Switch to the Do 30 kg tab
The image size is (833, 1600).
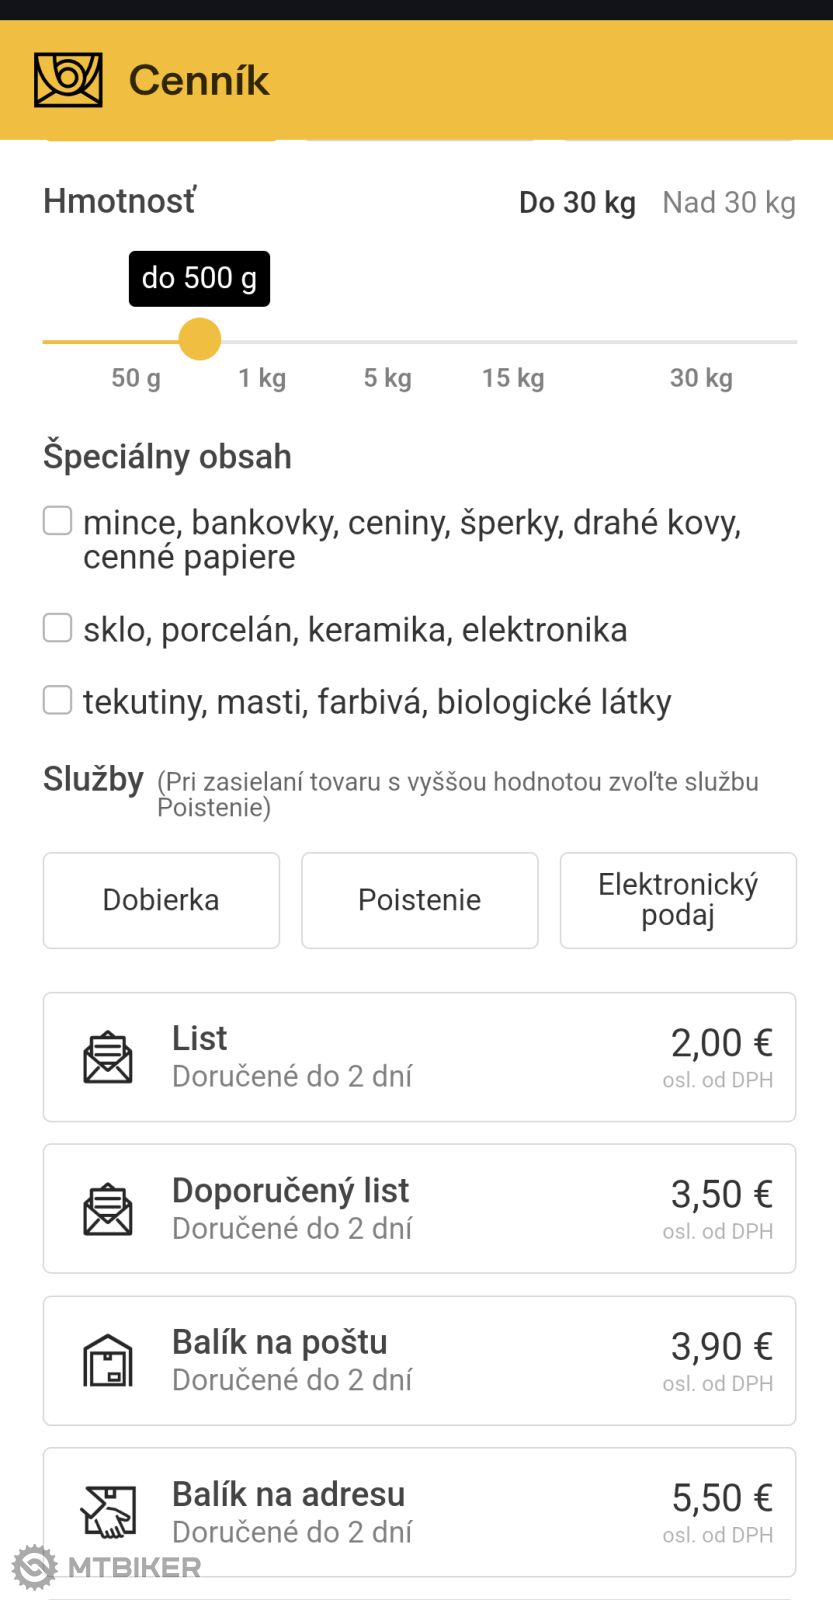pyautogui.click(x=577, y=203)
